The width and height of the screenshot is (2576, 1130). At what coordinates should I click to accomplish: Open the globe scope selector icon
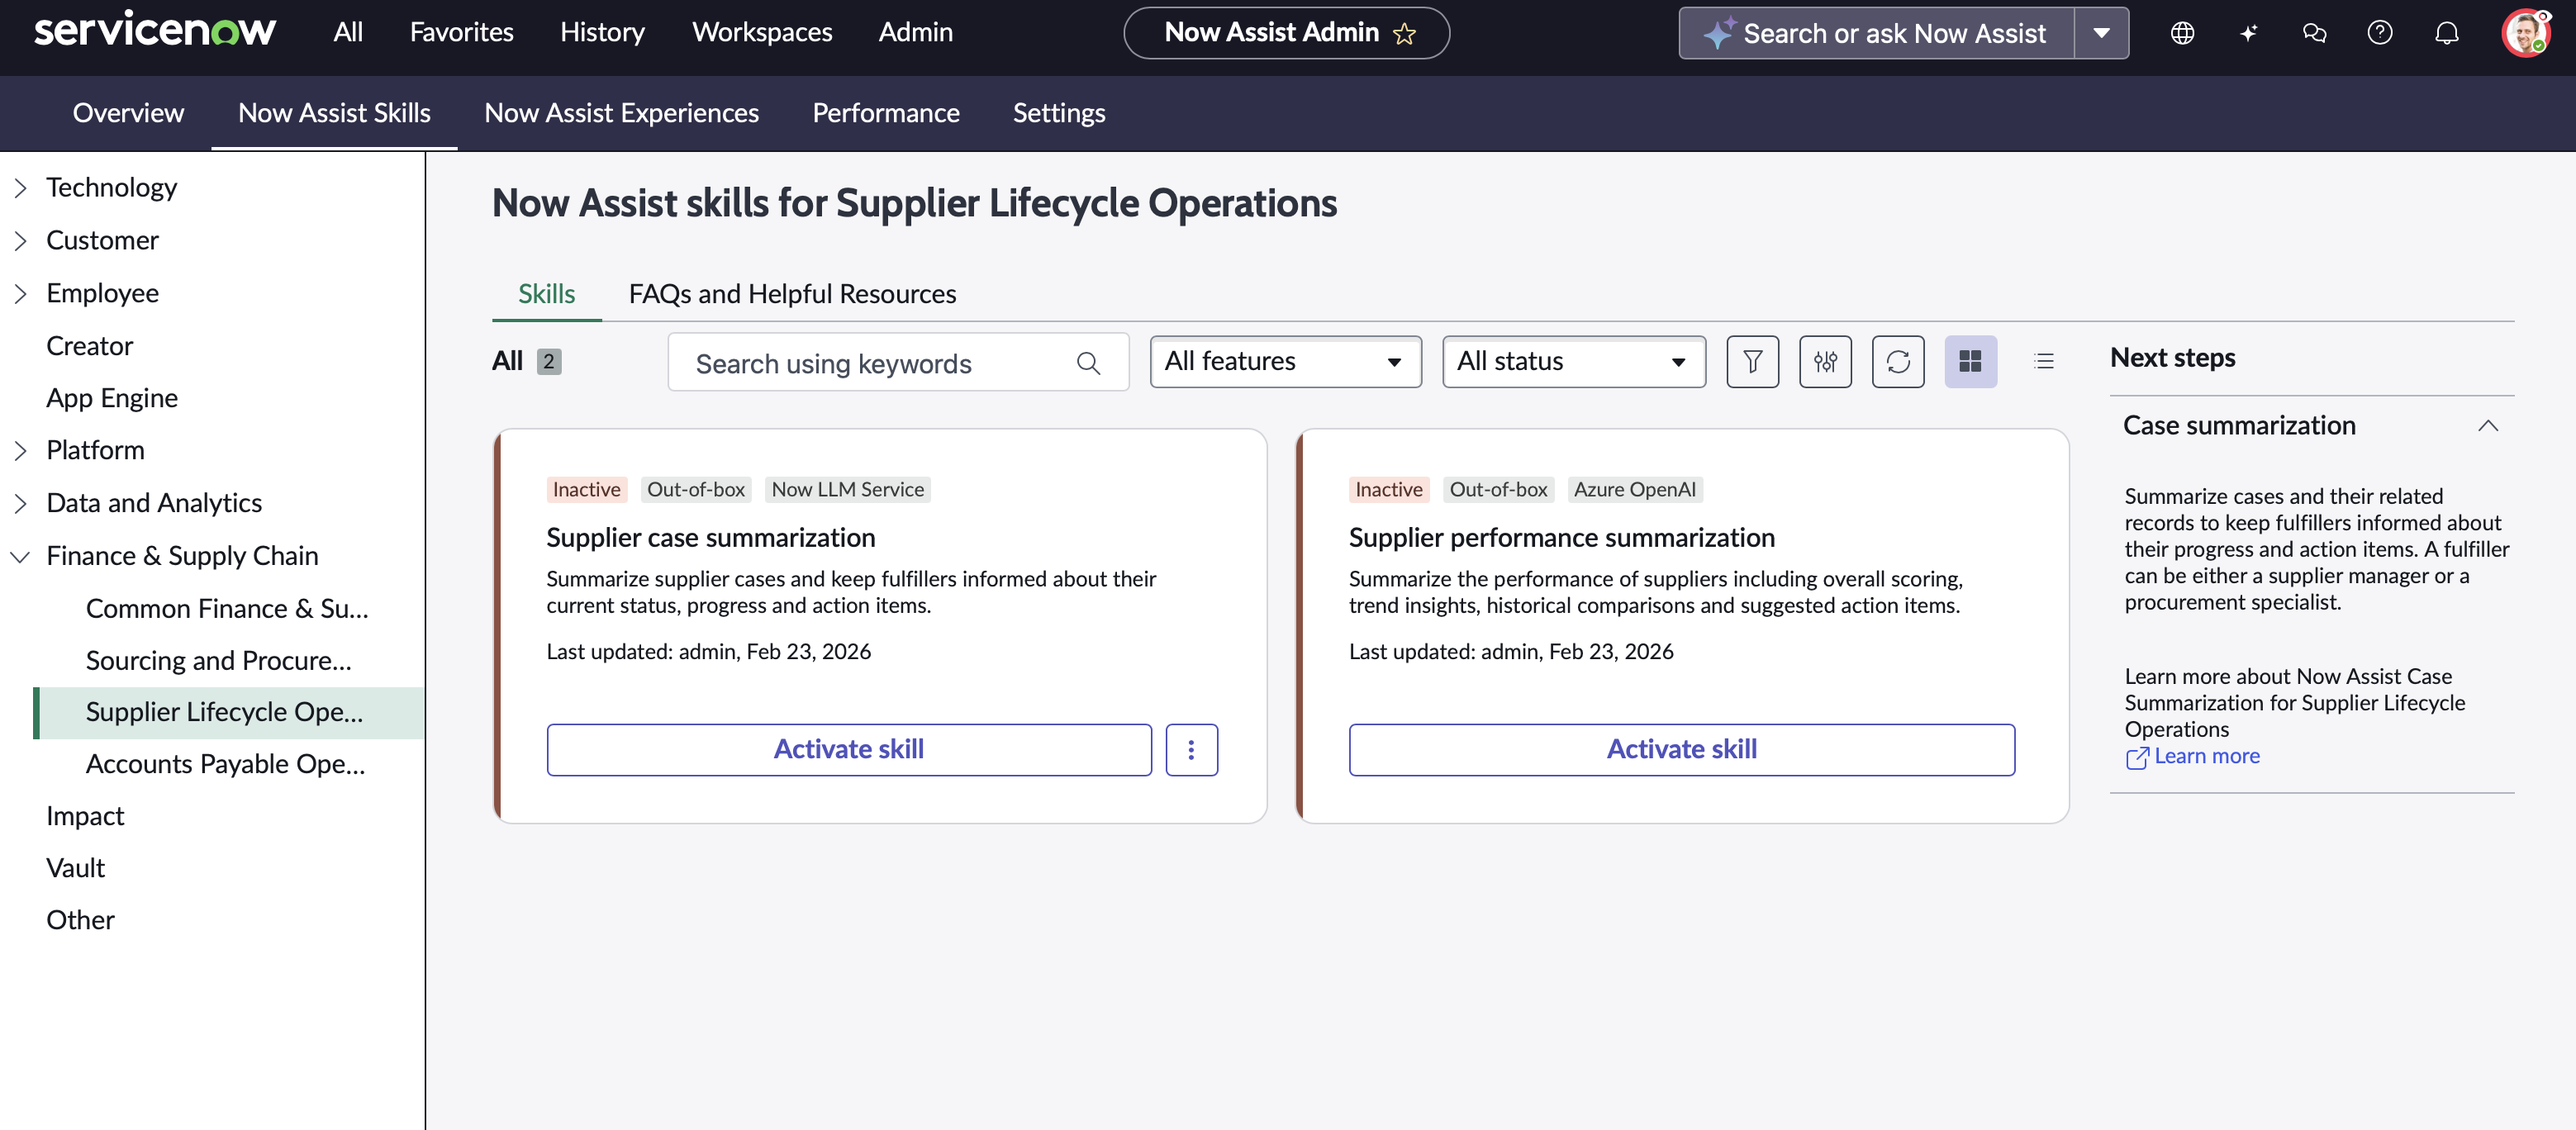2182,33
